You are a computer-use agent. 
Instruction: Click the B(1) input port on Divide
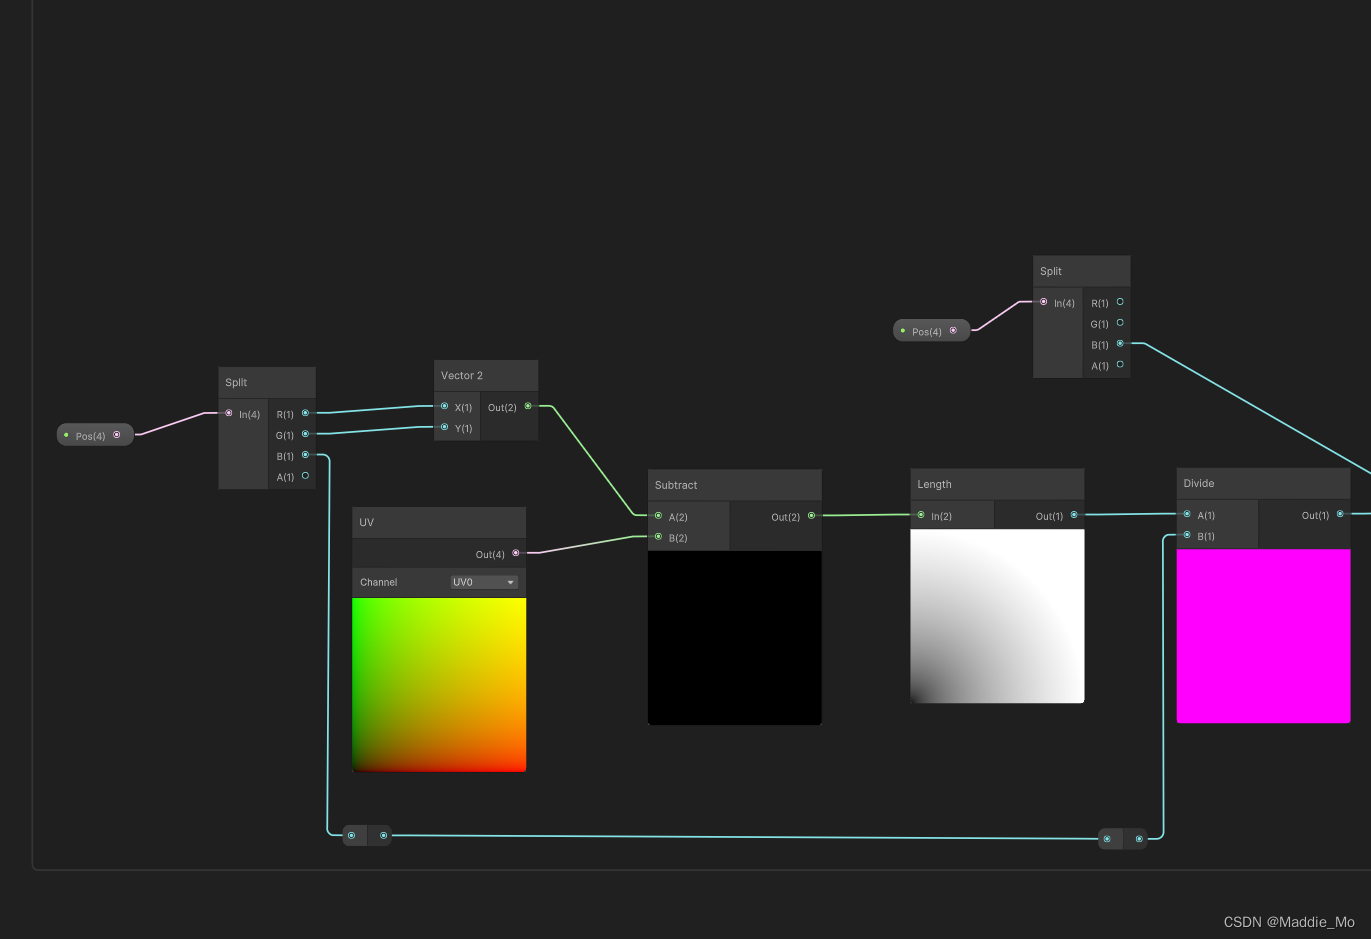(x=1187, y=535)
